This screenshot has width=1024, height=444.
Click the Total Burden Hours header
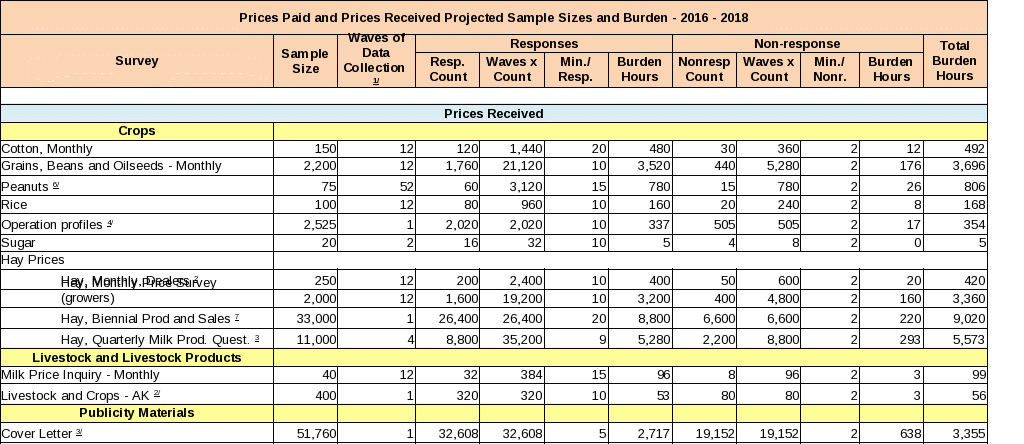[x=955, y=61]
